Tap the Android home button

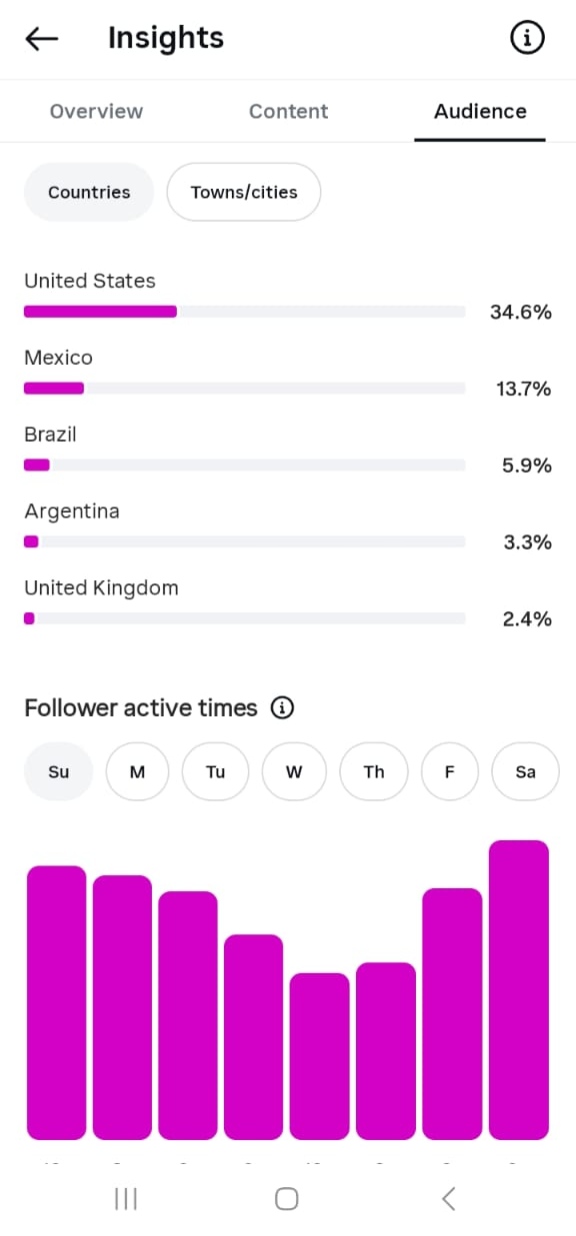287,1198
